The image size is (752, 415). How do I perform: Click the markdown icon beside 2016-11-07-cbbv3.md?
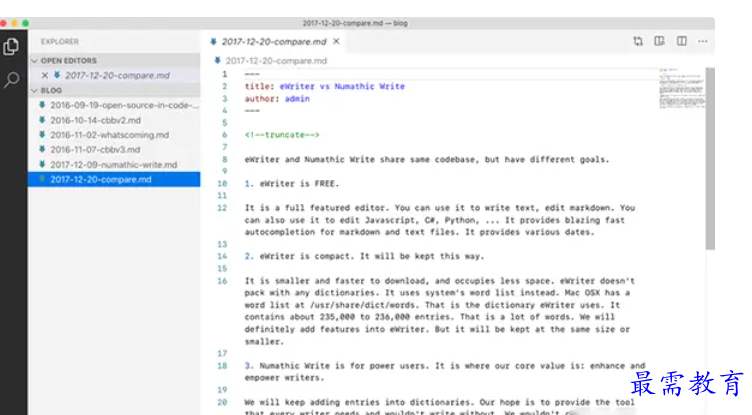click(42, 150)
